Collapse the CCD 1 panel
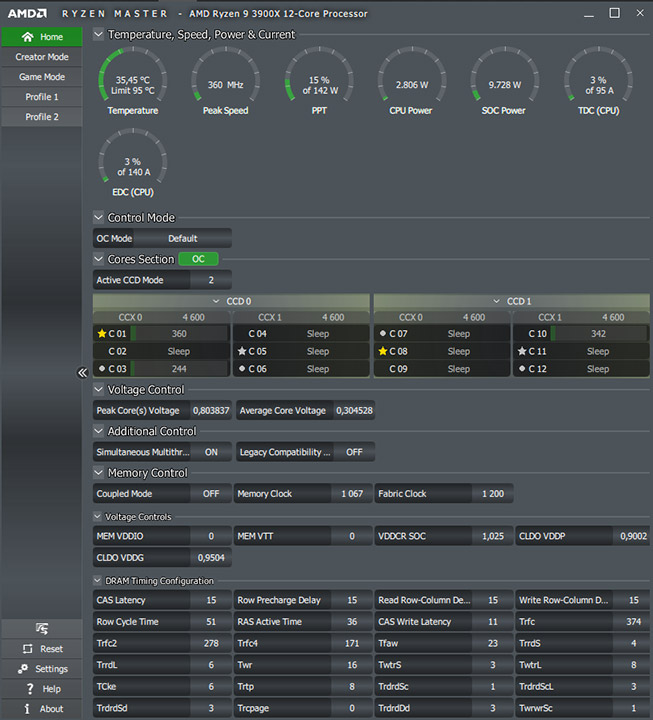653x720 pixels. [496, 301]
